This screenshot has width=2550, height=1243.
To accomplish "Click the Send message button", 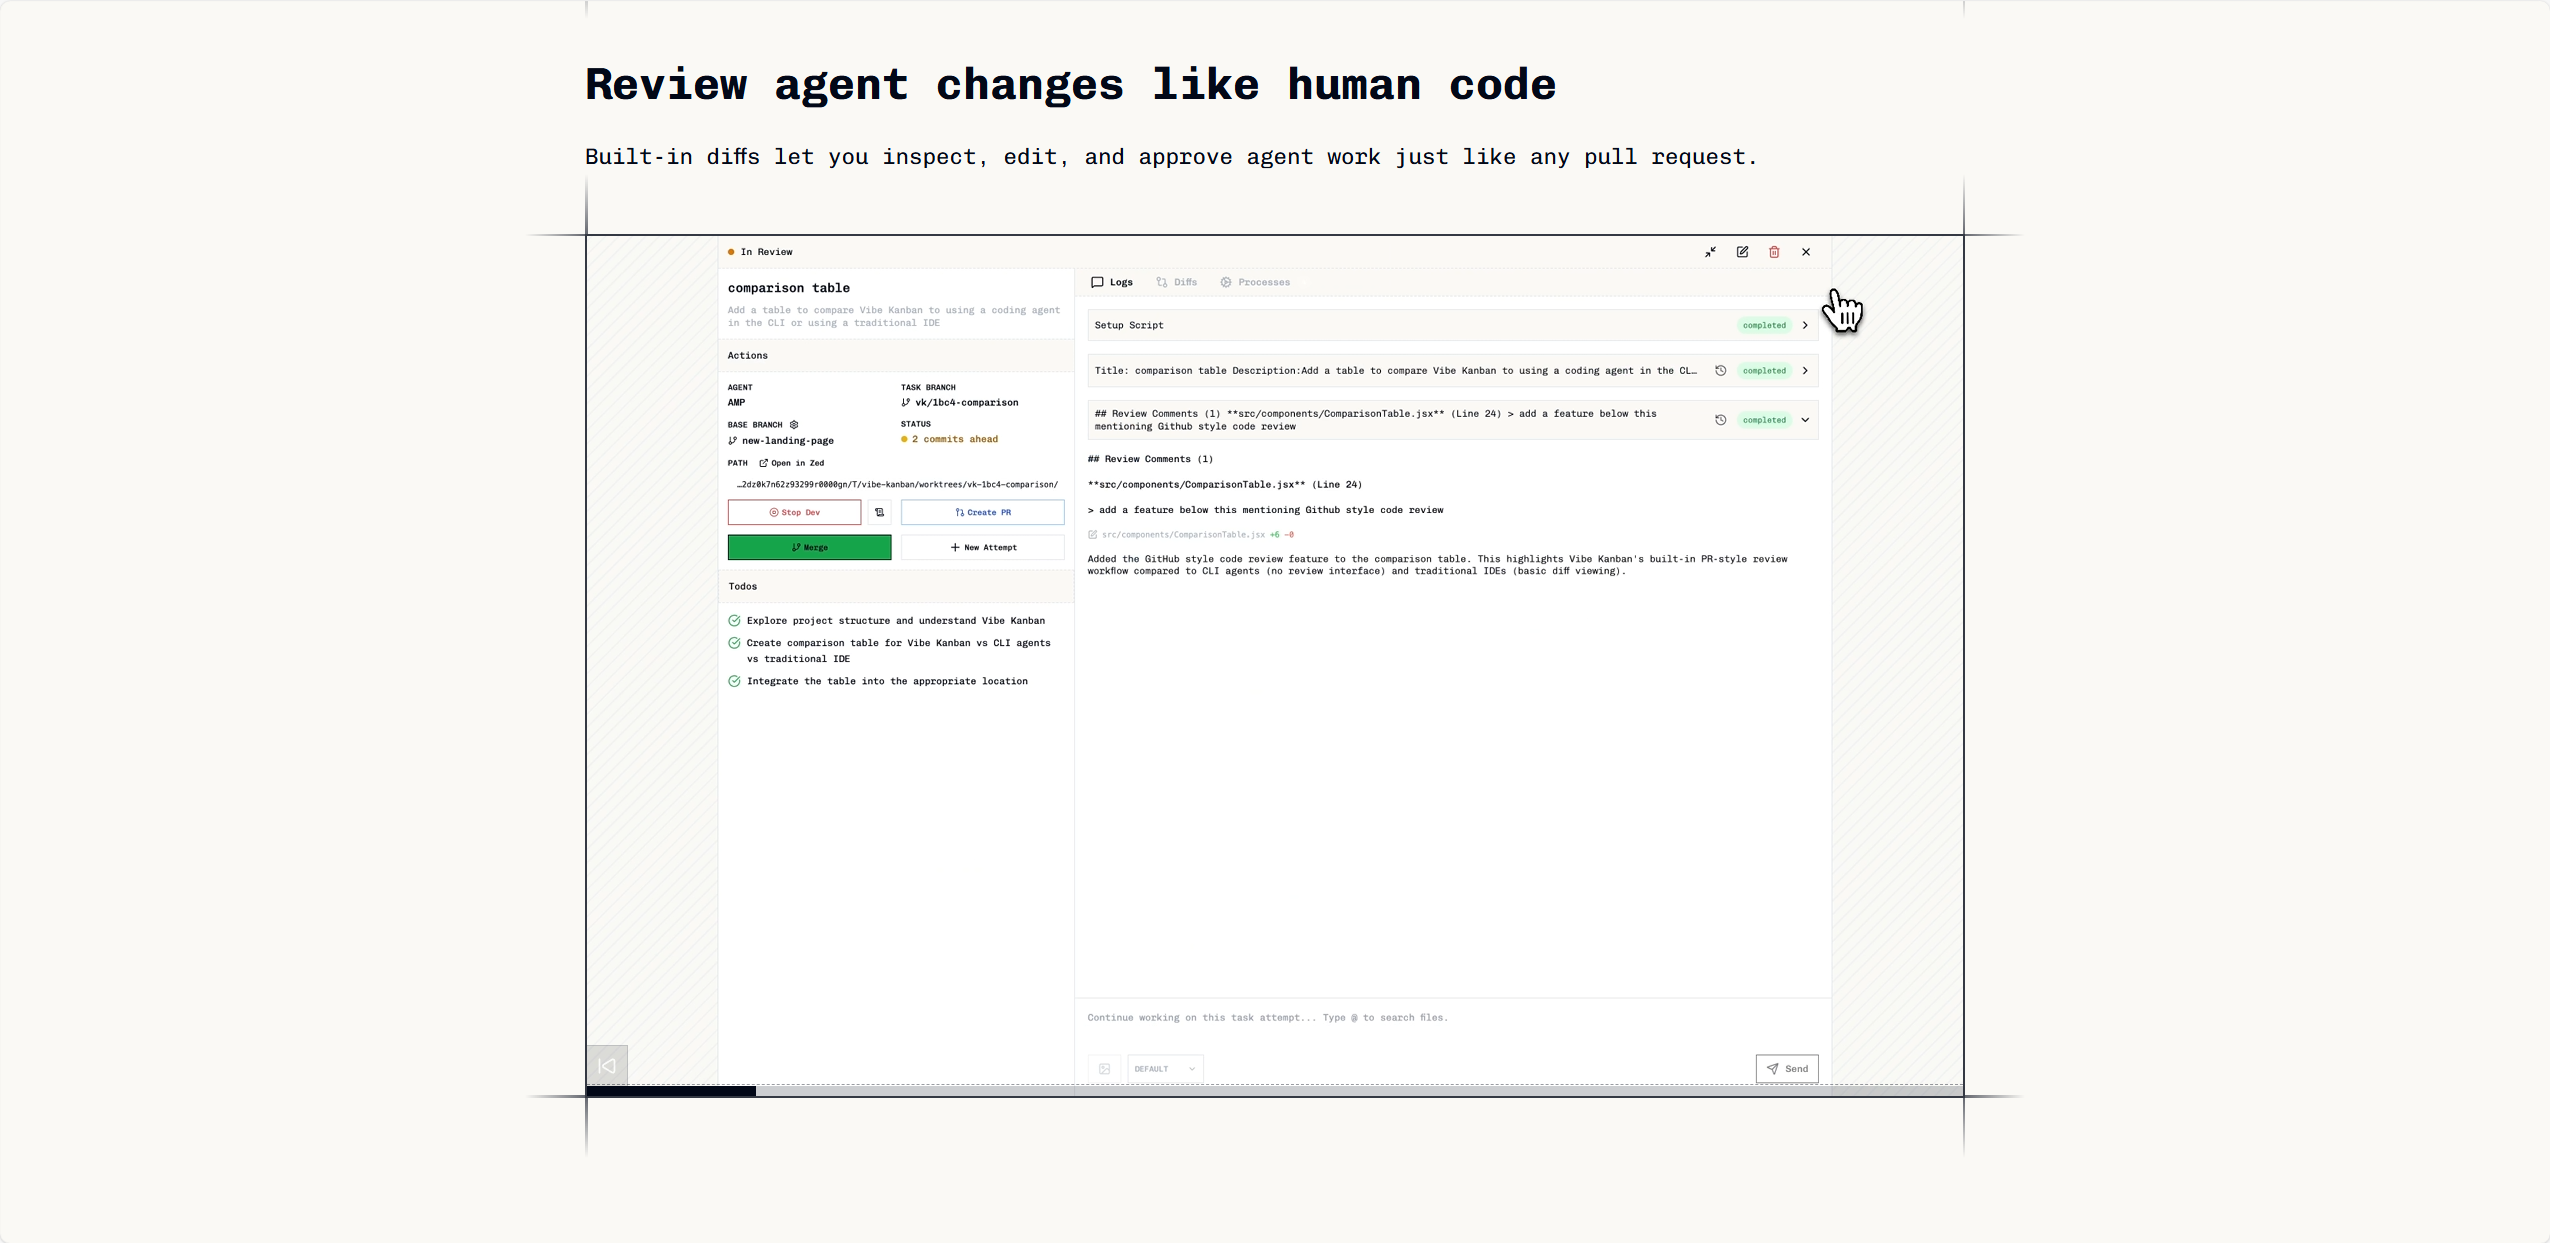I will (1787, 1068).
